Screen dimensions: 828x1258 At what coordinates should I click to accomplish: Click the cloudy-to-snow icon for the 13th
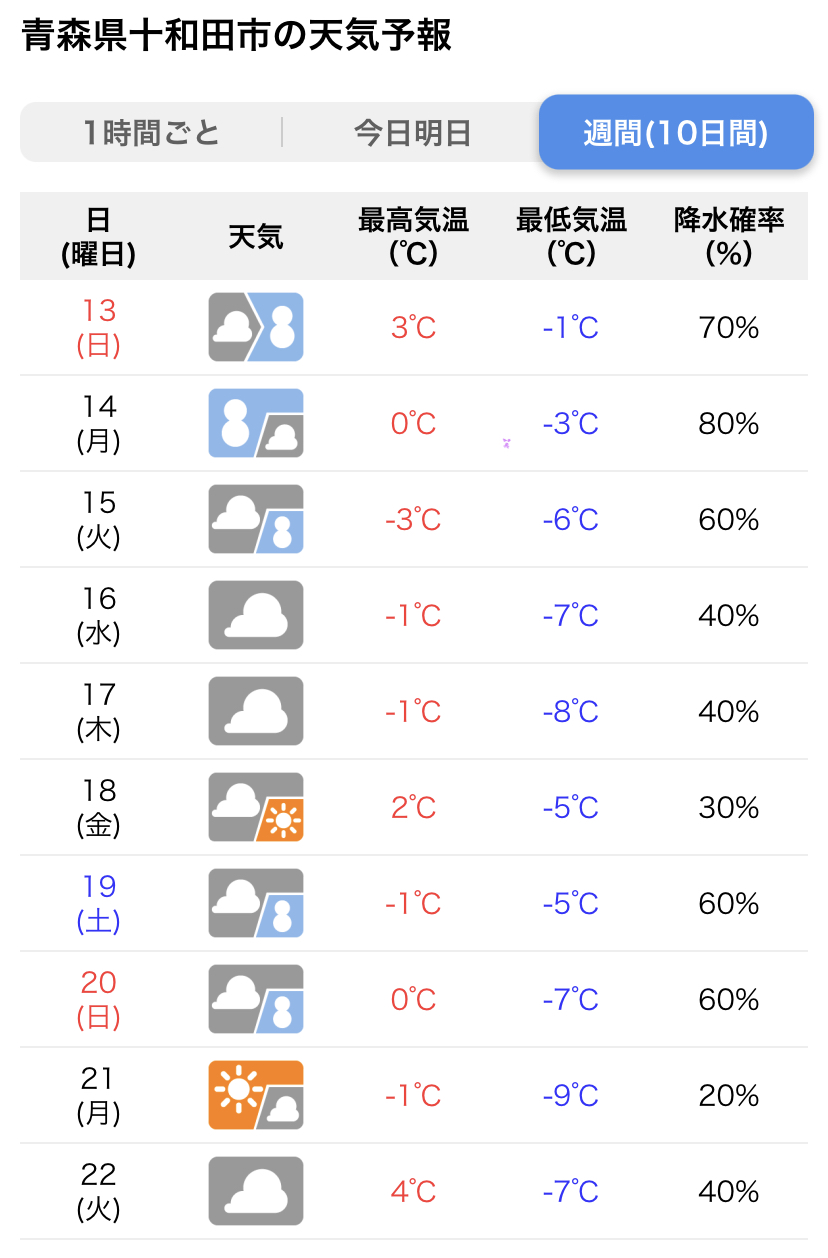pos(256,327)
